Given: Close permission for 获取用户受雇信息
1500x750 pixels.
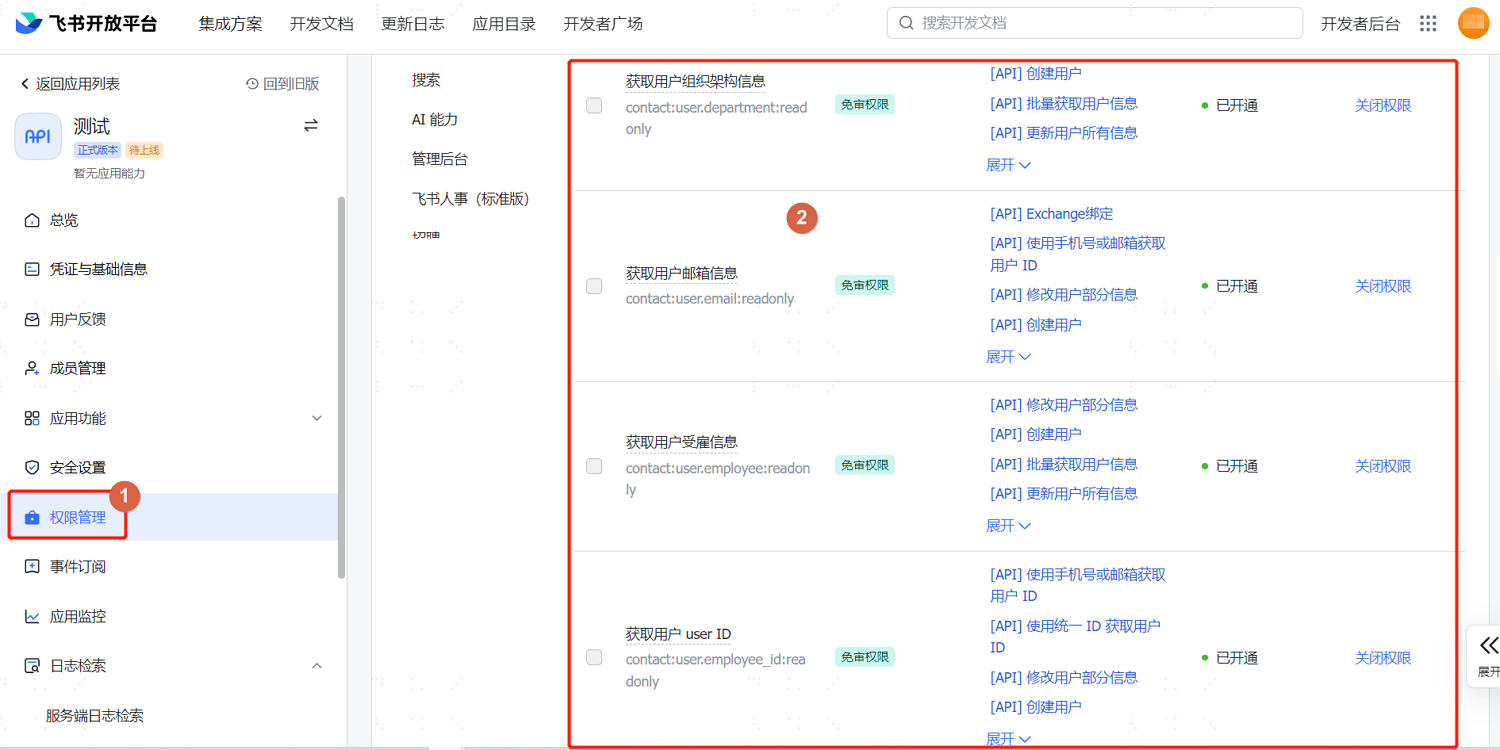Looking at the screenshot, I should [x=1383, y=466].
